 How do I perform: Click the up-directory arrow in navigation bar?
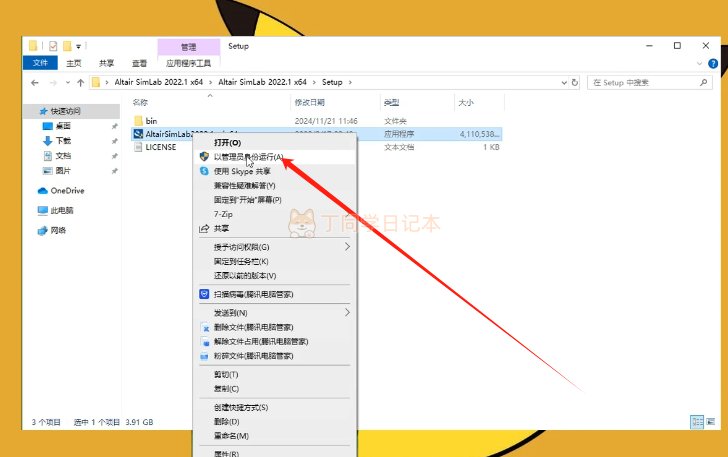tap(79, 82)
